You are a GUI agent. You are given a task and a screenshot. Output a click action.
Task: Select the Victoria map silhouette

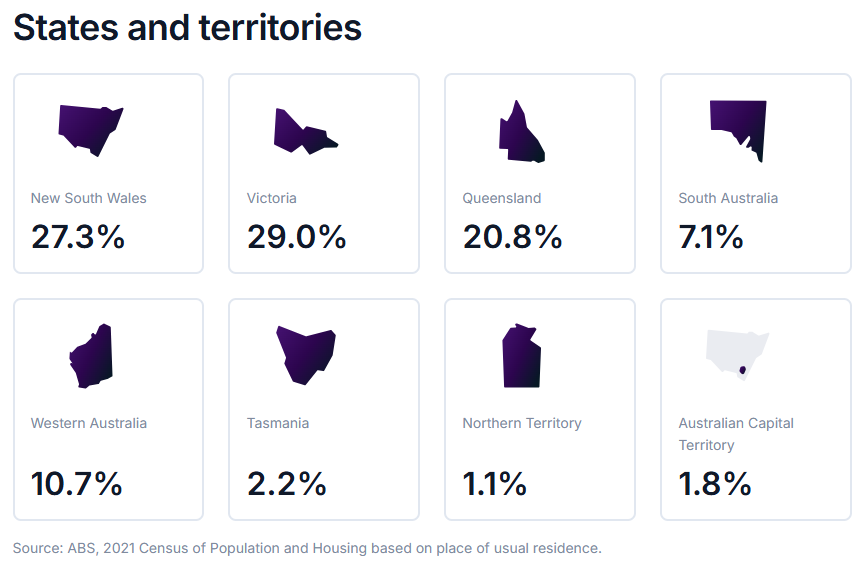(x=302, y=132)
